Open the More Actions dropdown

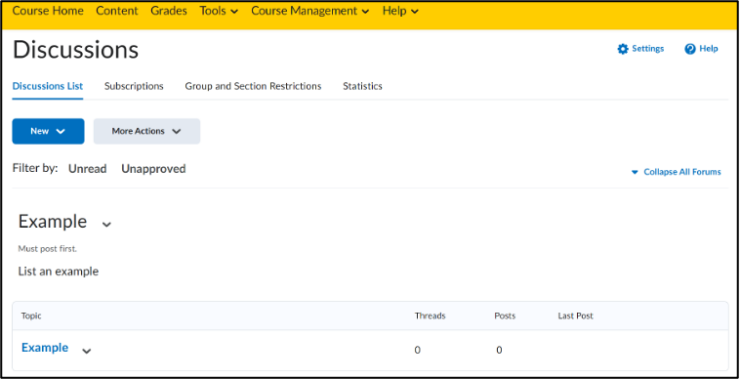click(147, 131)
